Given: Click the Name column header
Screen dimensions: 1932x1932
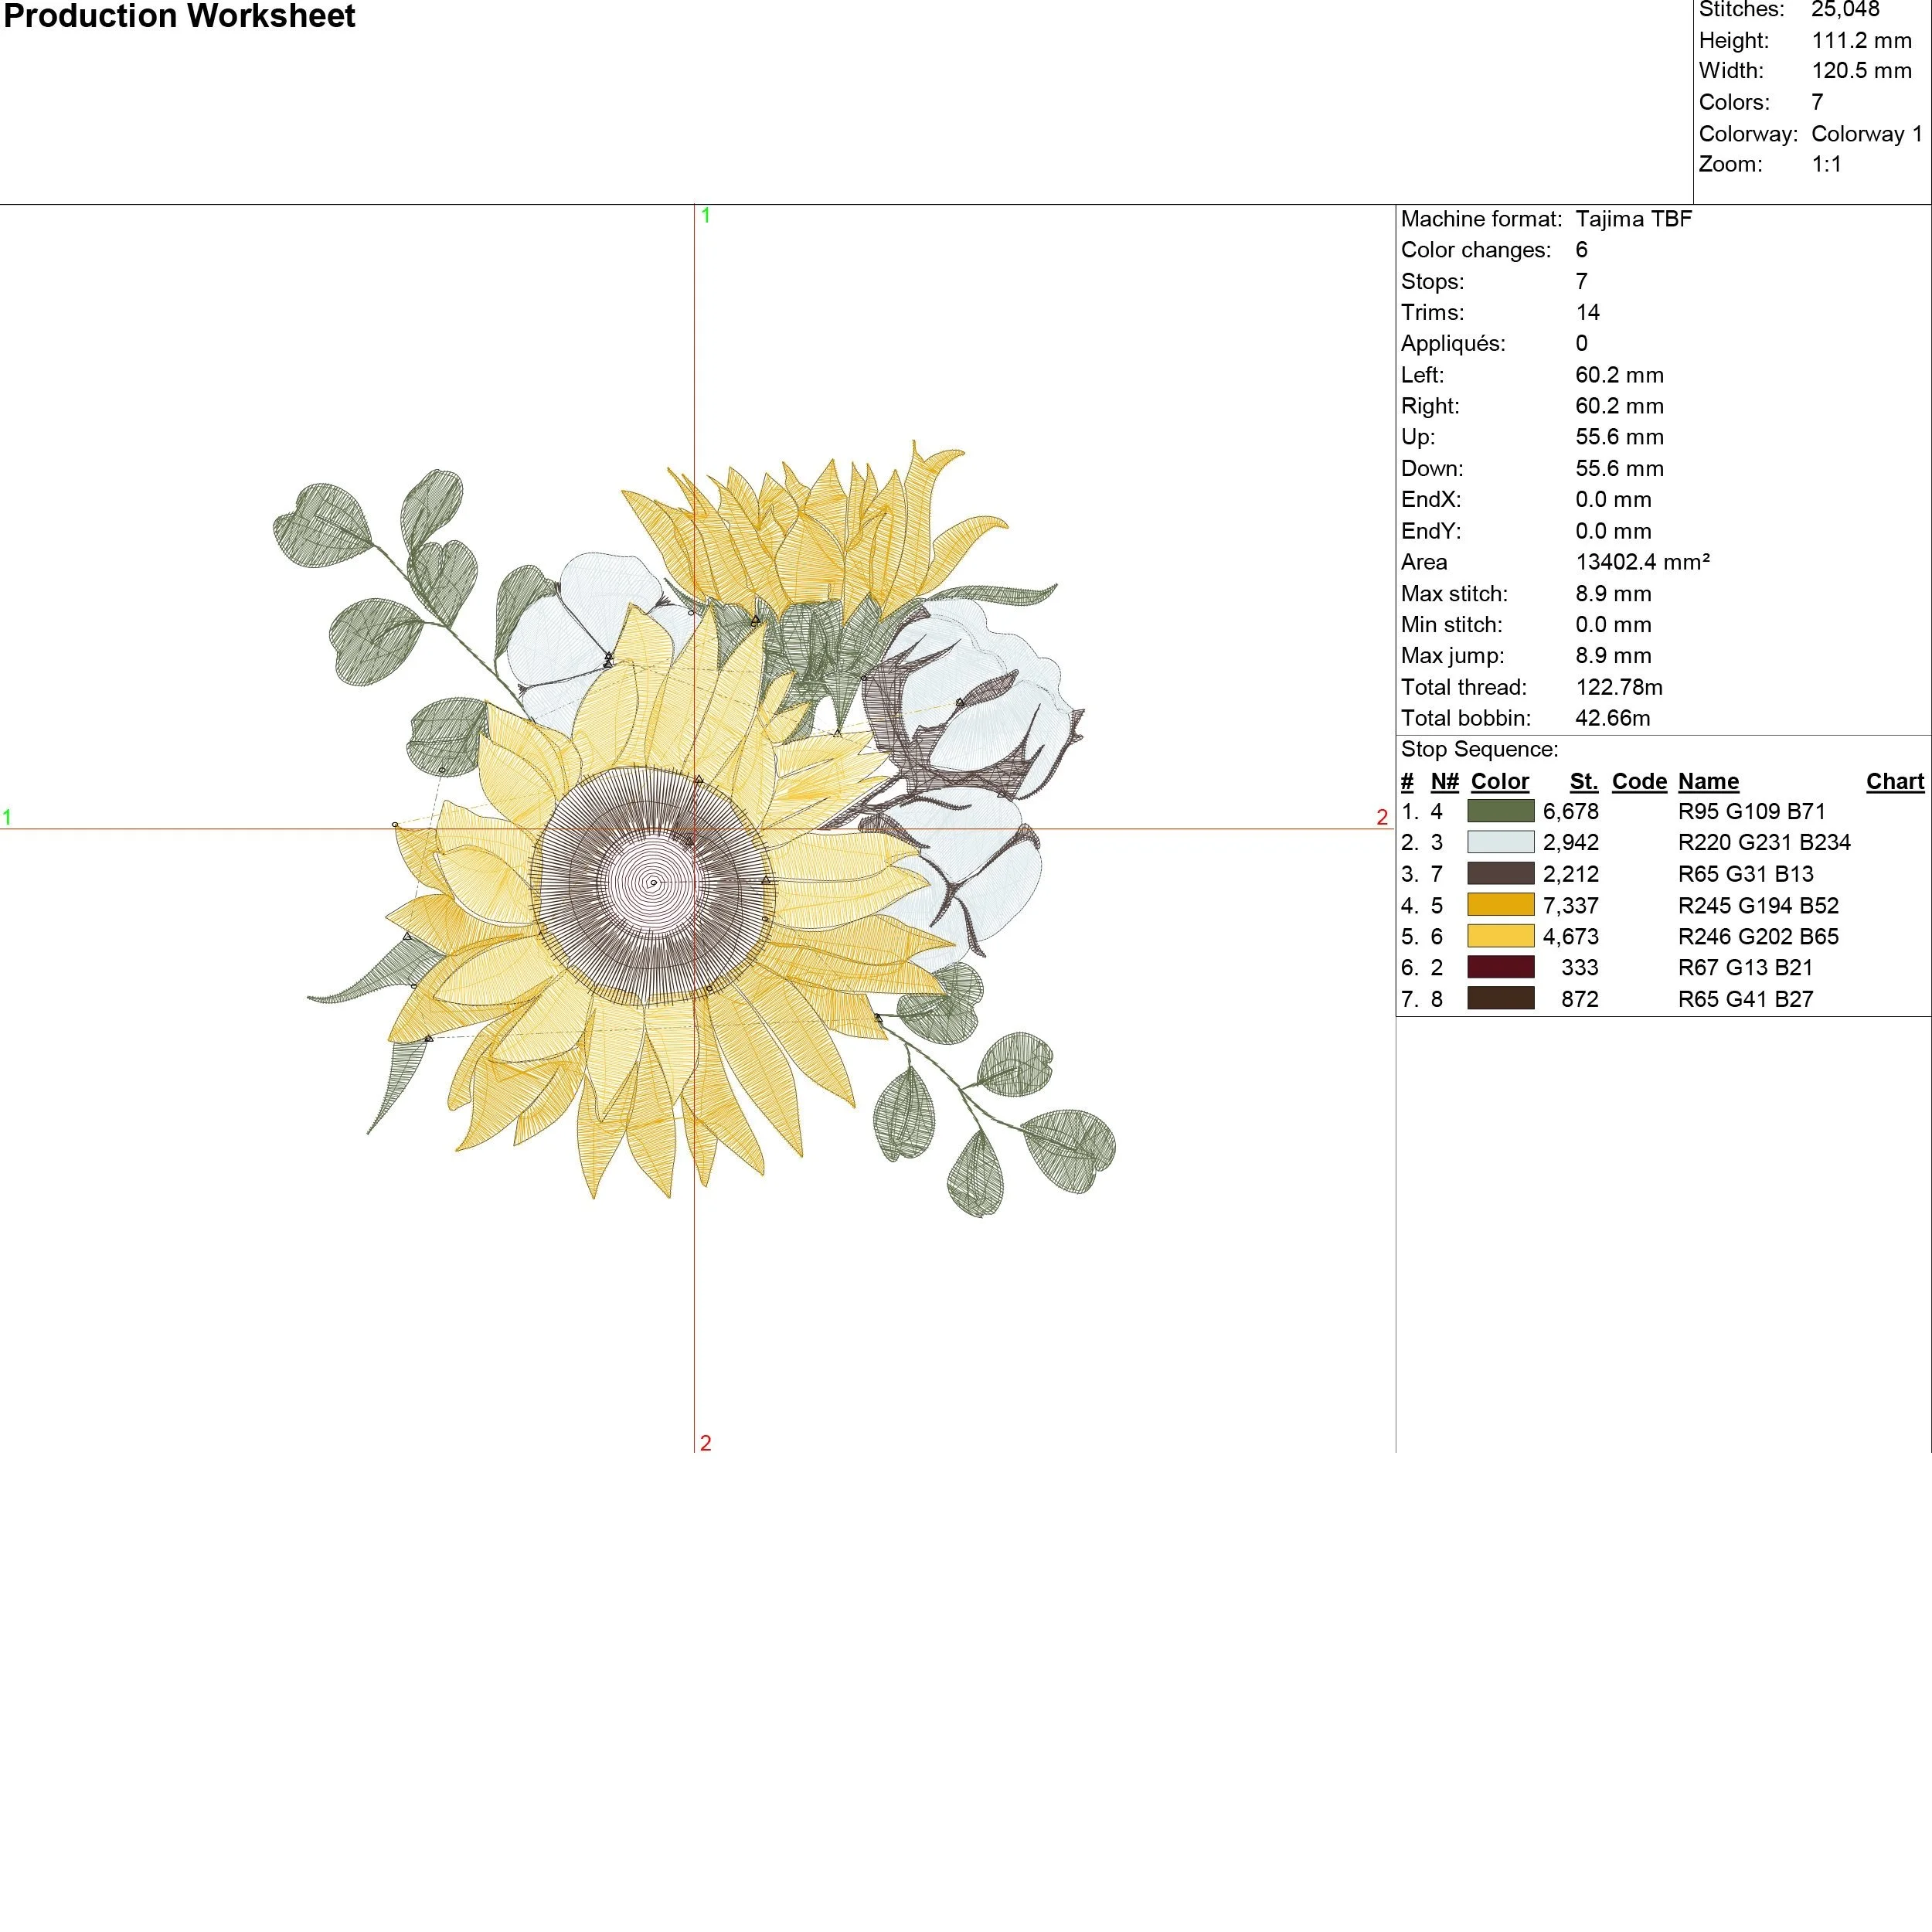Looking at the screenshot, I should tap(1708, 781).
